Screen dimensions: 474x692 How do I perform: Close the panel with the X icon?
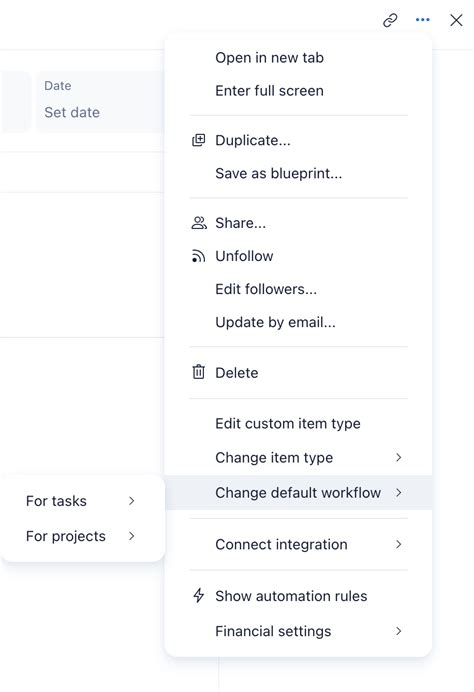point(456,20)
